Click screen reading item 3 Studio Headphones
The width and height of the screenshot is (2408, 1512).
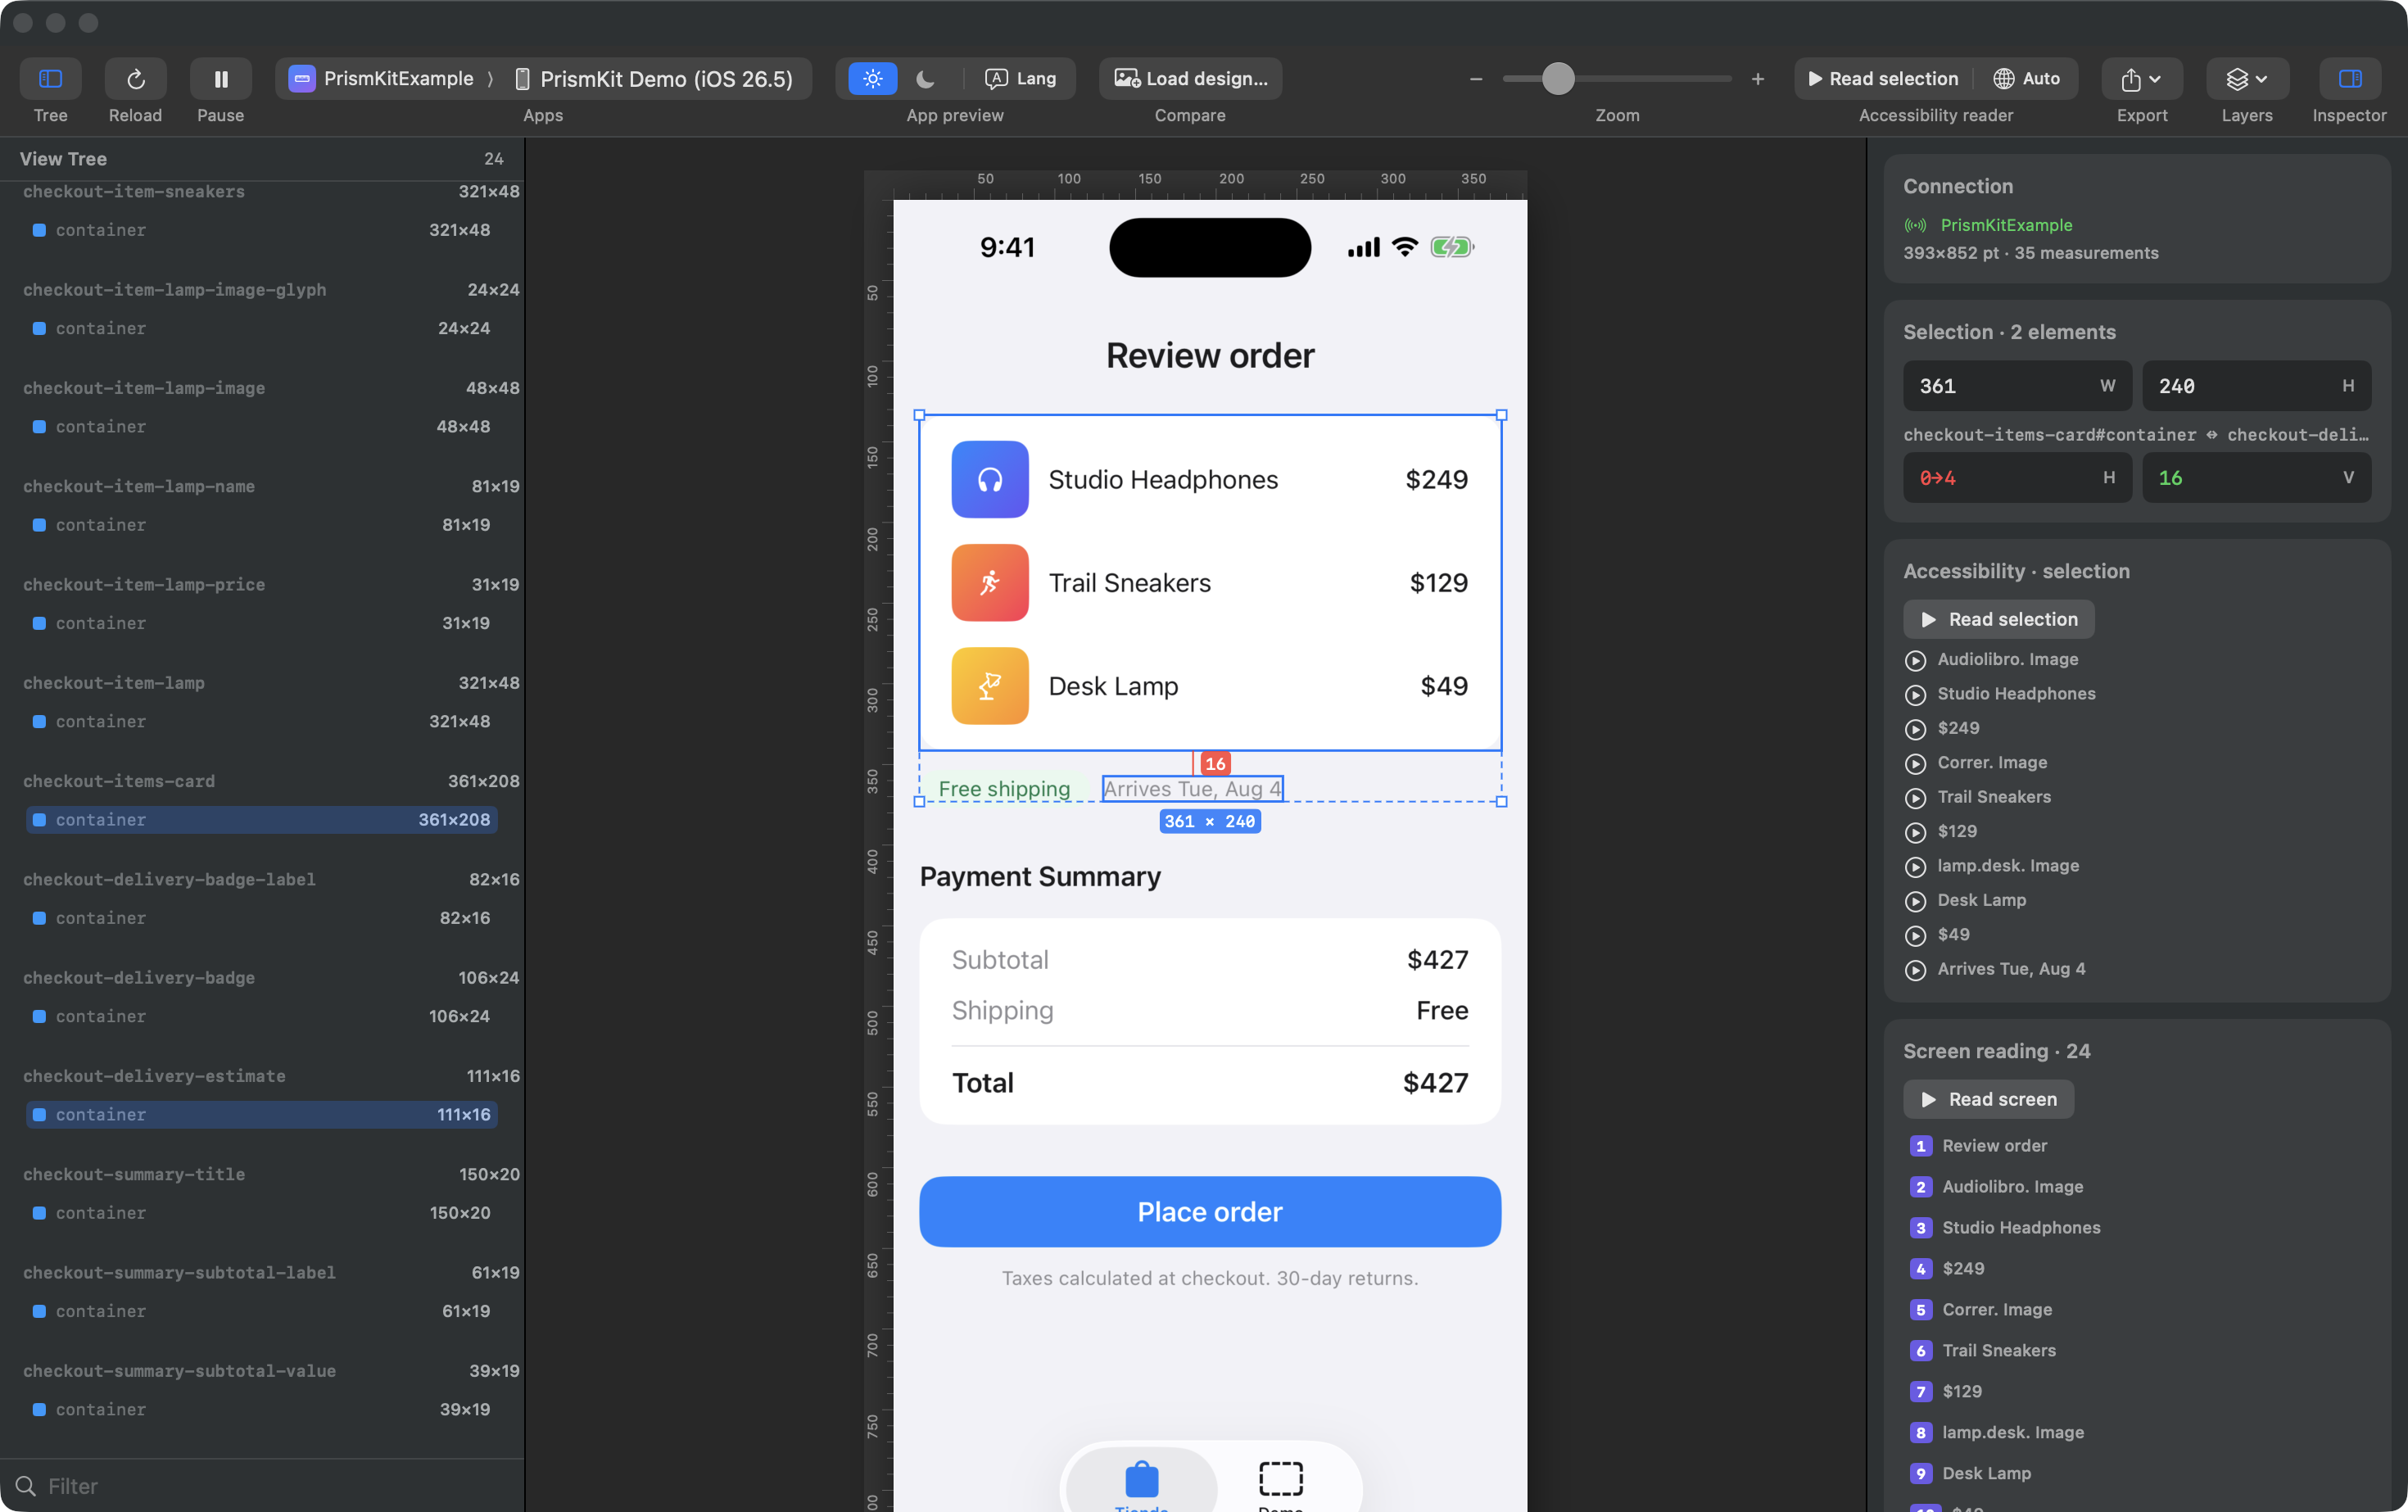pos(2004,1228)
